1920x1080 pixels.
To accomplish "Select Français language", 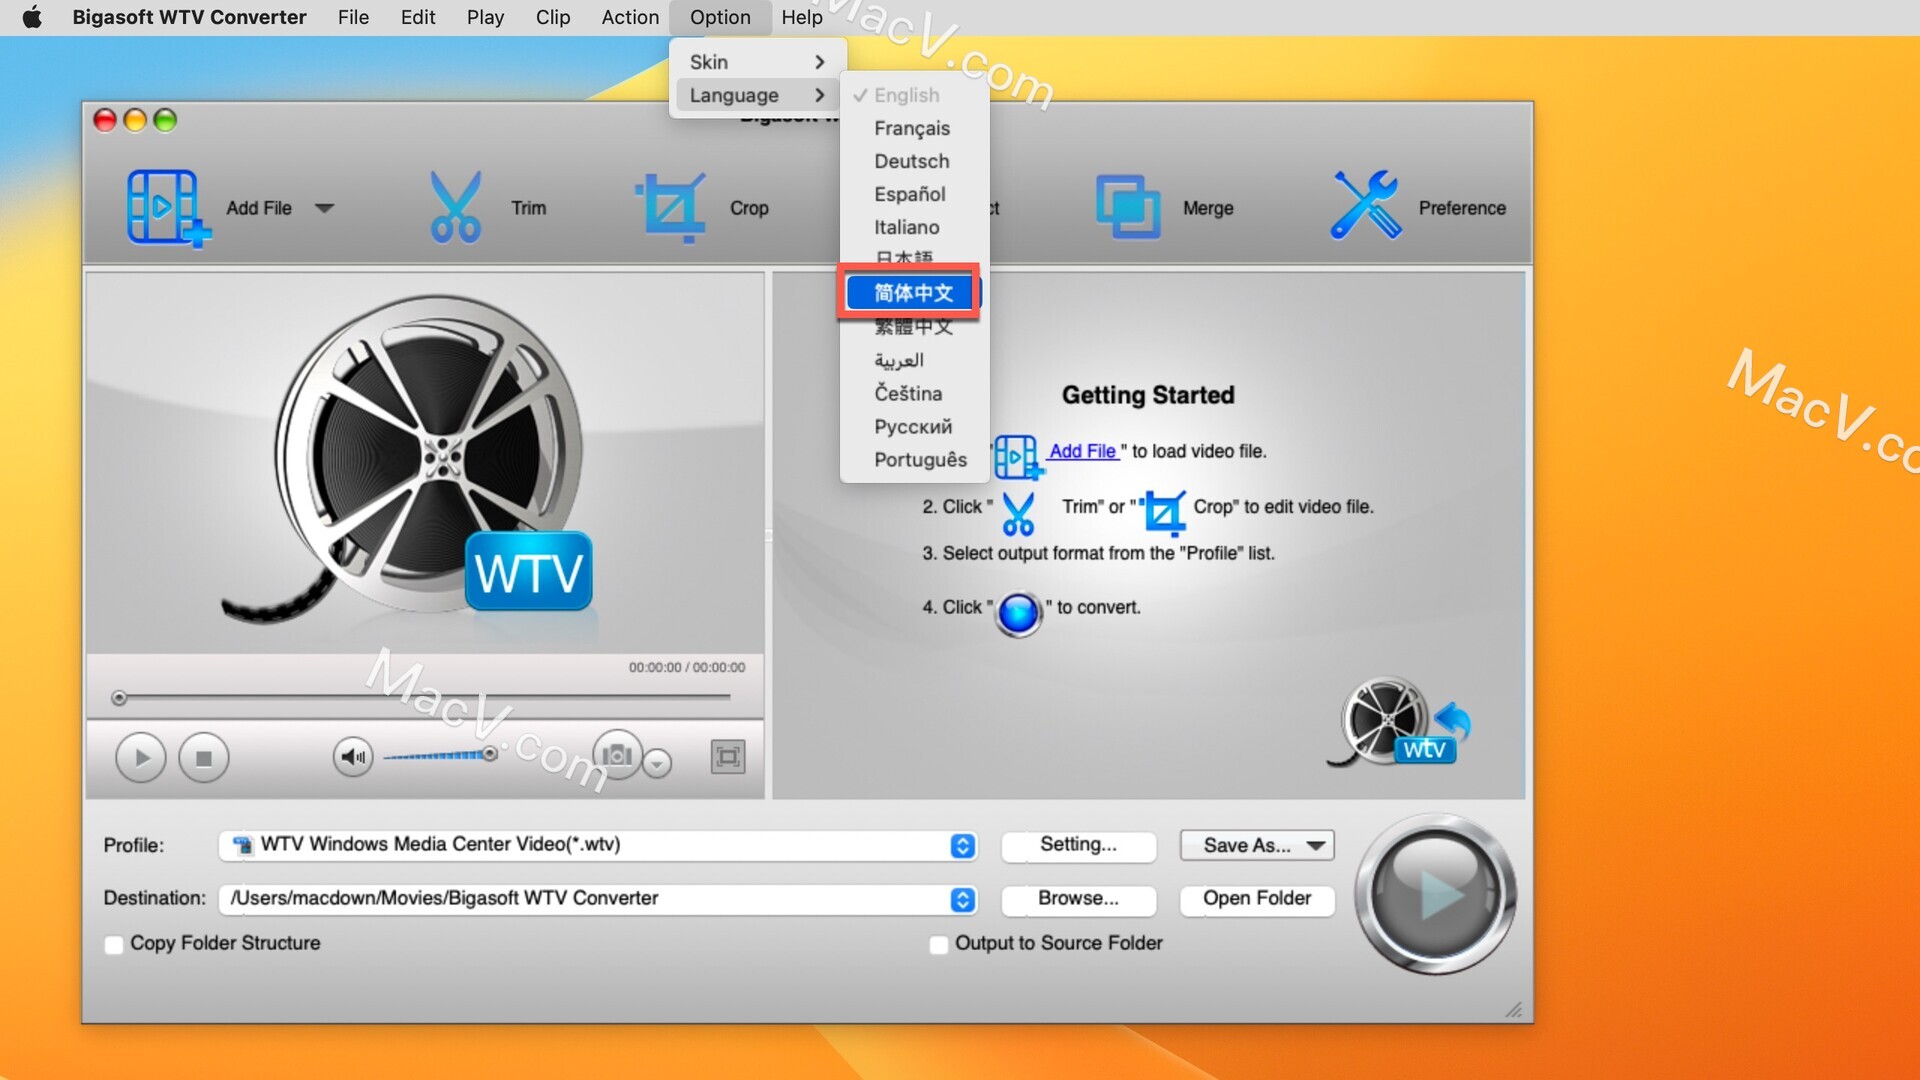I will 914,128.
